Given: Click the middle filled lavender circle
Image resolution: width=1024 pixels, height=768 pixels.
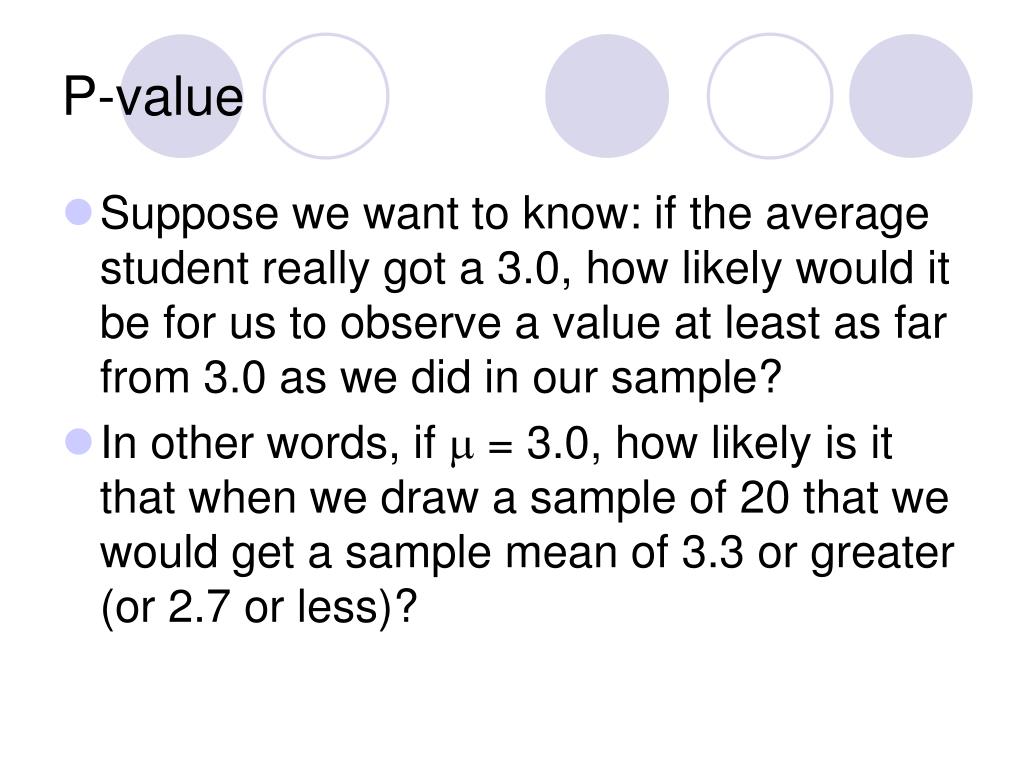Looking at the screenshot, I should (607, 95).
